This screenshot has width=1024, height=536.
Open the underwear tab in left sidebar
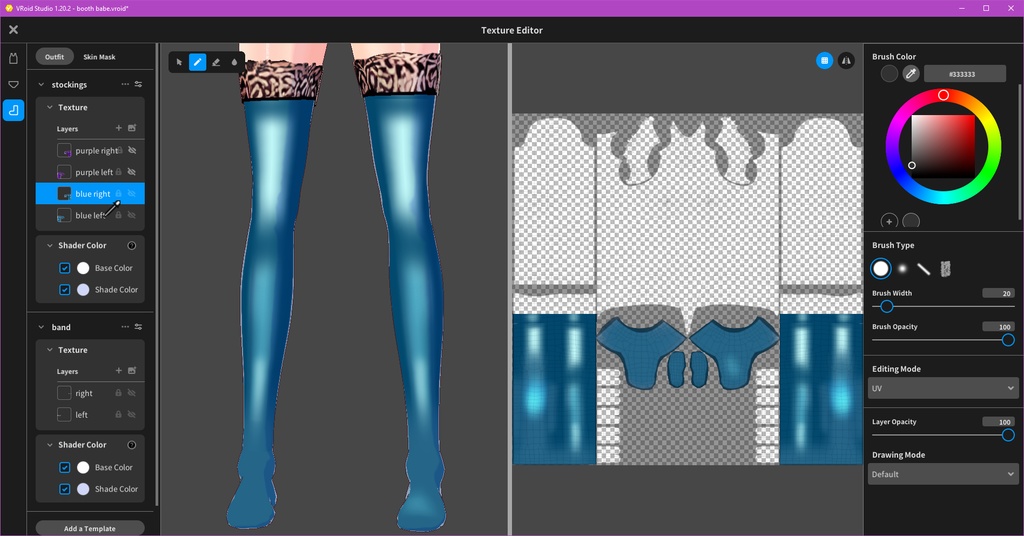click(13, 84)
